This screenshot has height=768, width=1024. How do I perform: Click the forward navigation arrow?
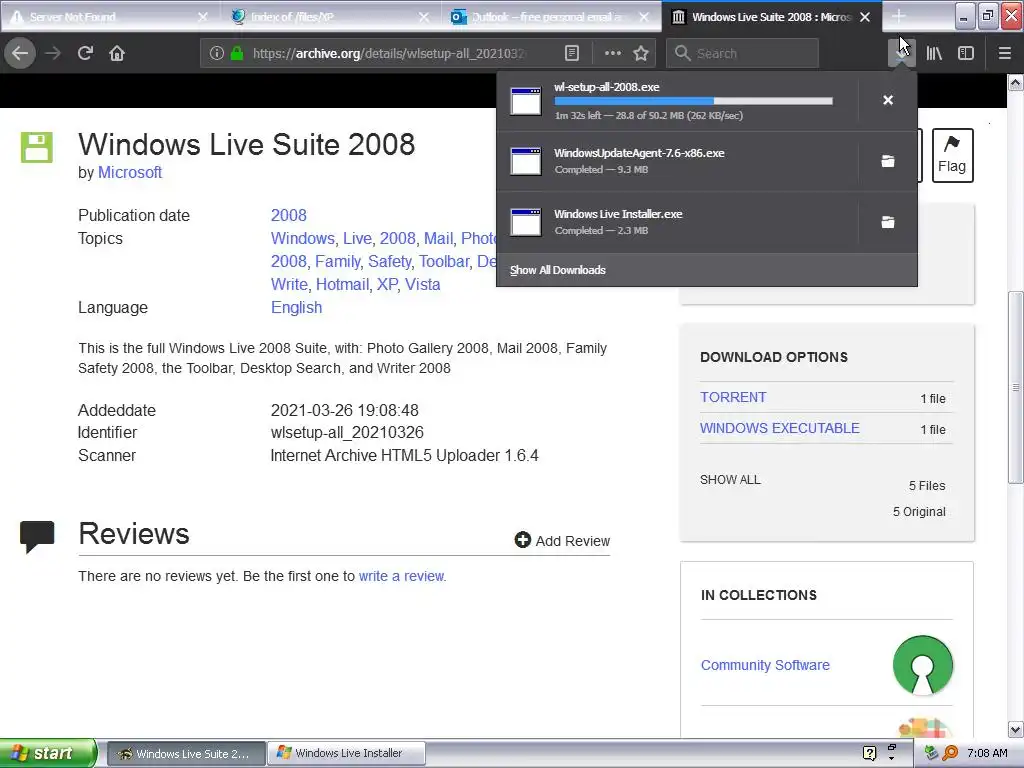[x=53, y=53]
